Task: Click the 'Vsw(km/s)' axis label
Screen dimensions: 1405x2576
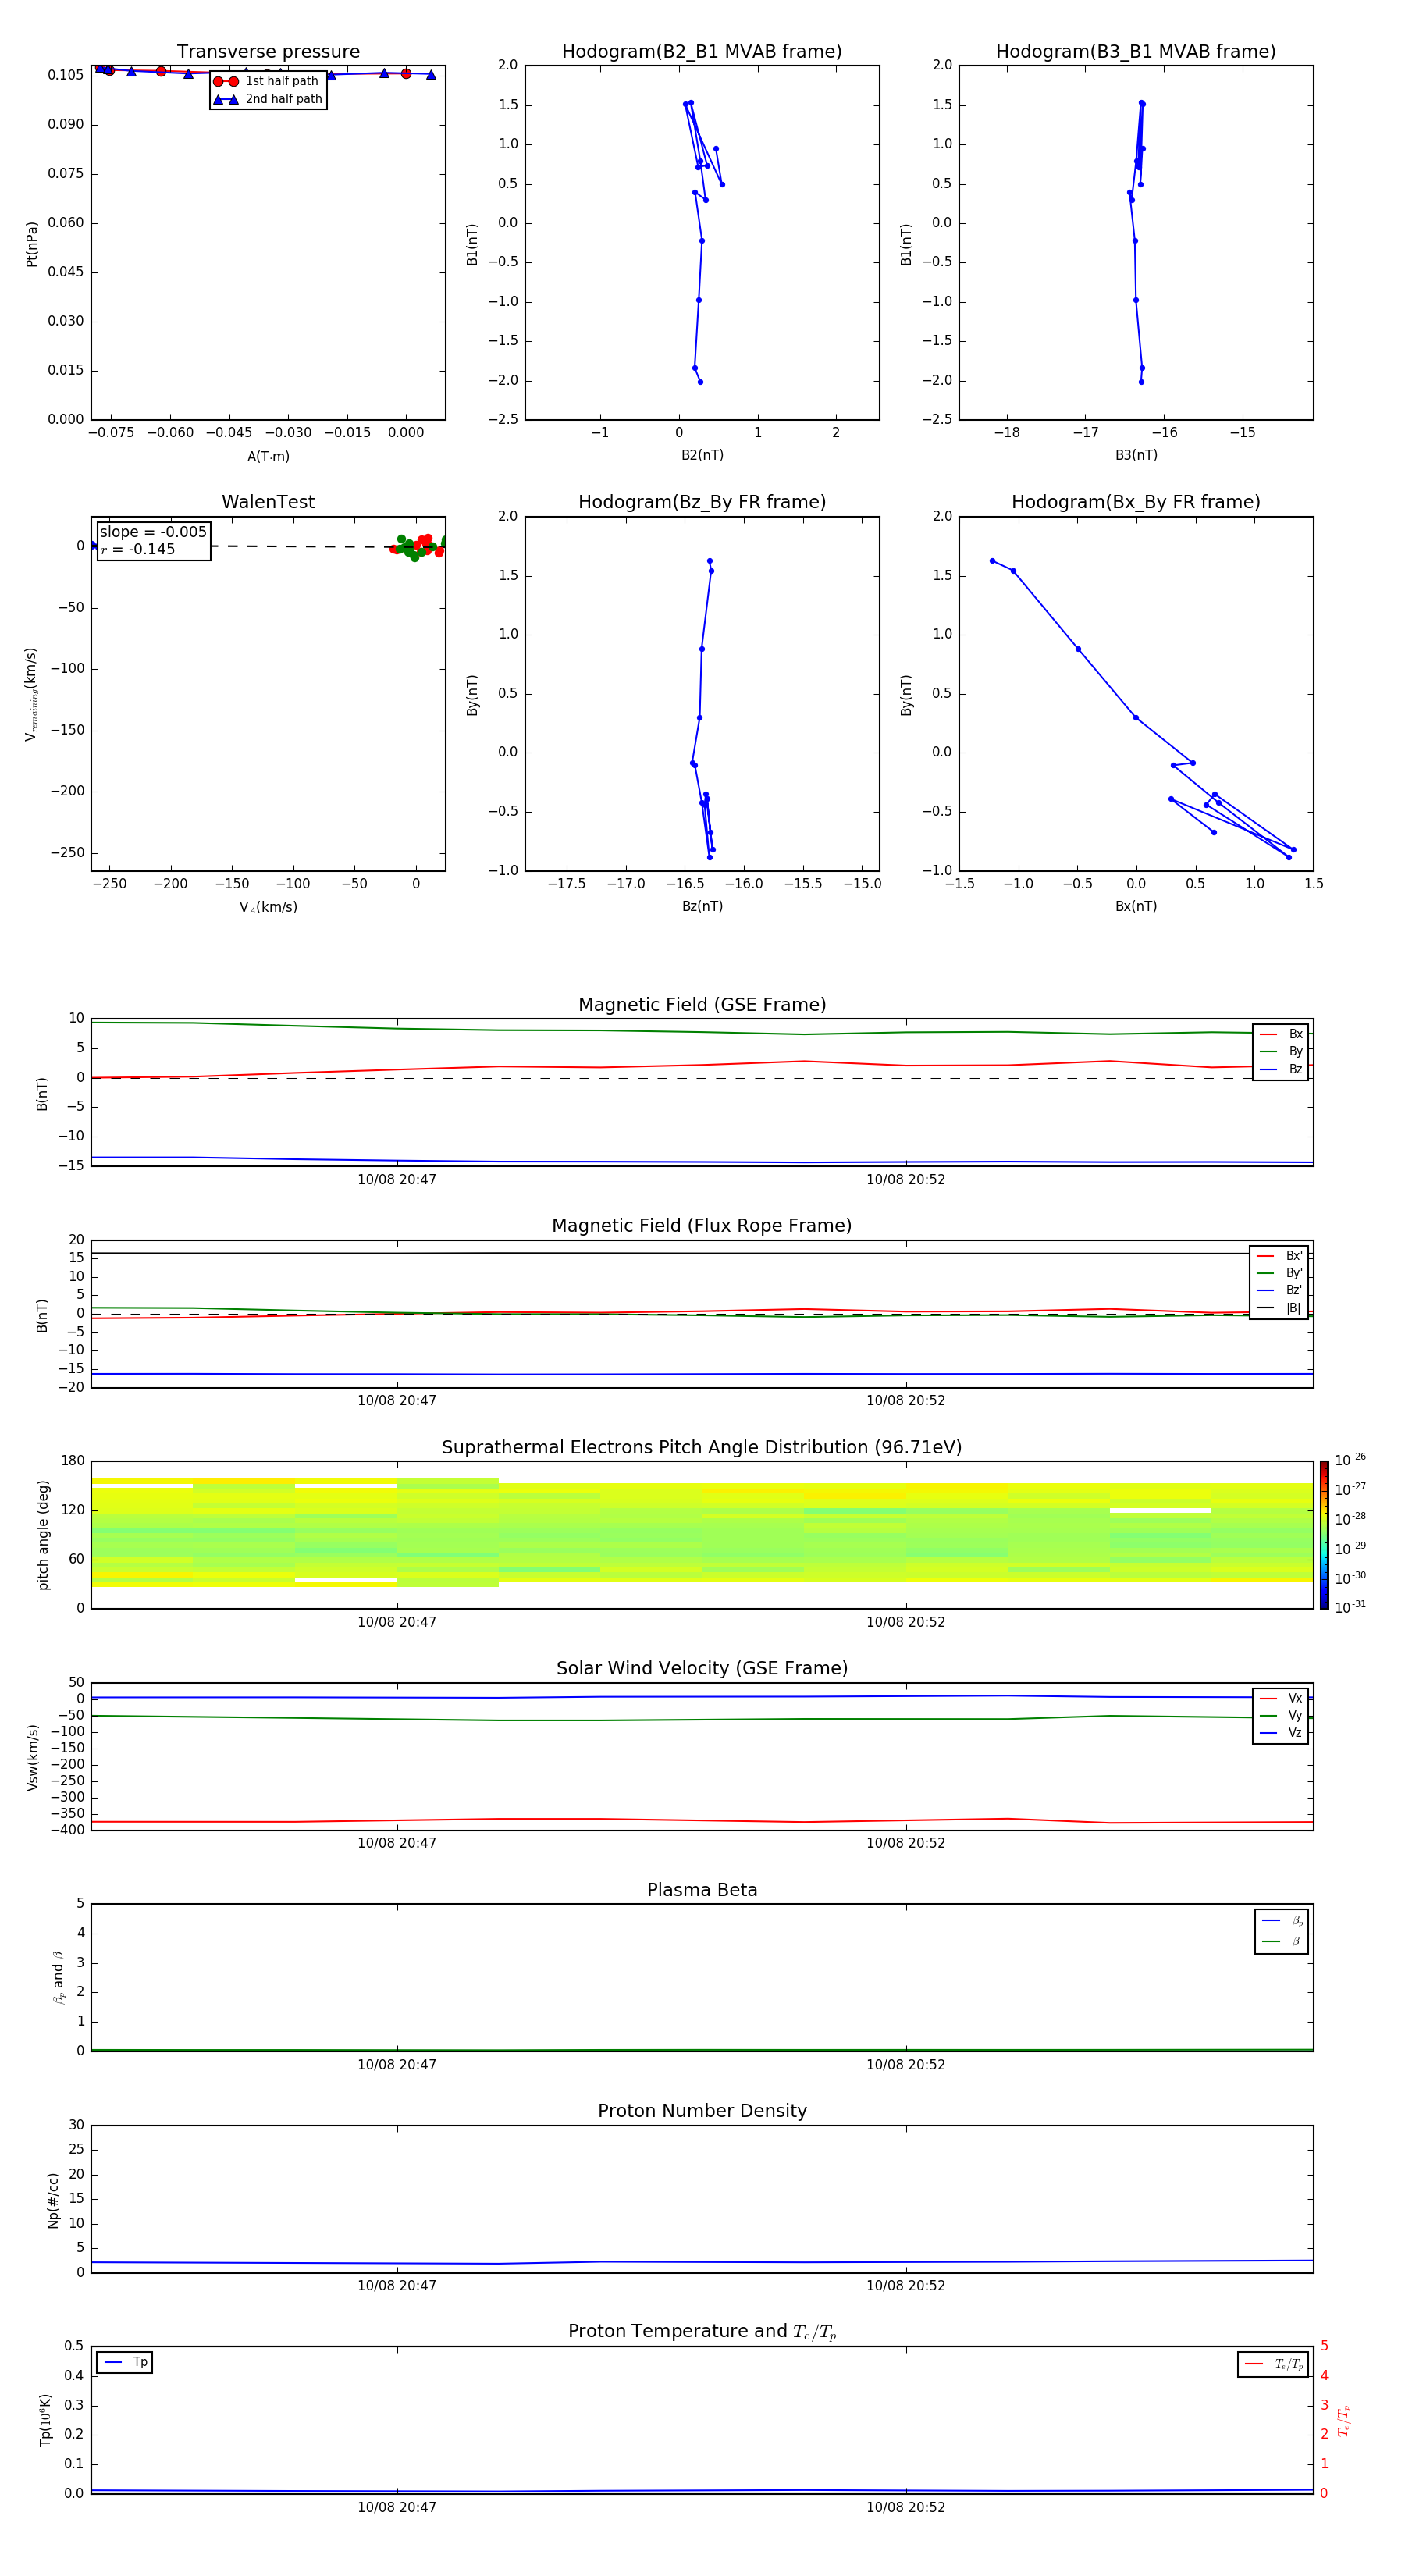Action: pos(33,1757)
